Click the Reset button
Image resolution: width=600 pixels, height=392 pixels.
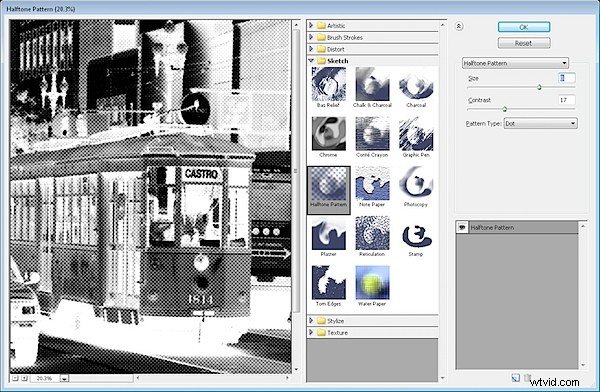[524, 43]
